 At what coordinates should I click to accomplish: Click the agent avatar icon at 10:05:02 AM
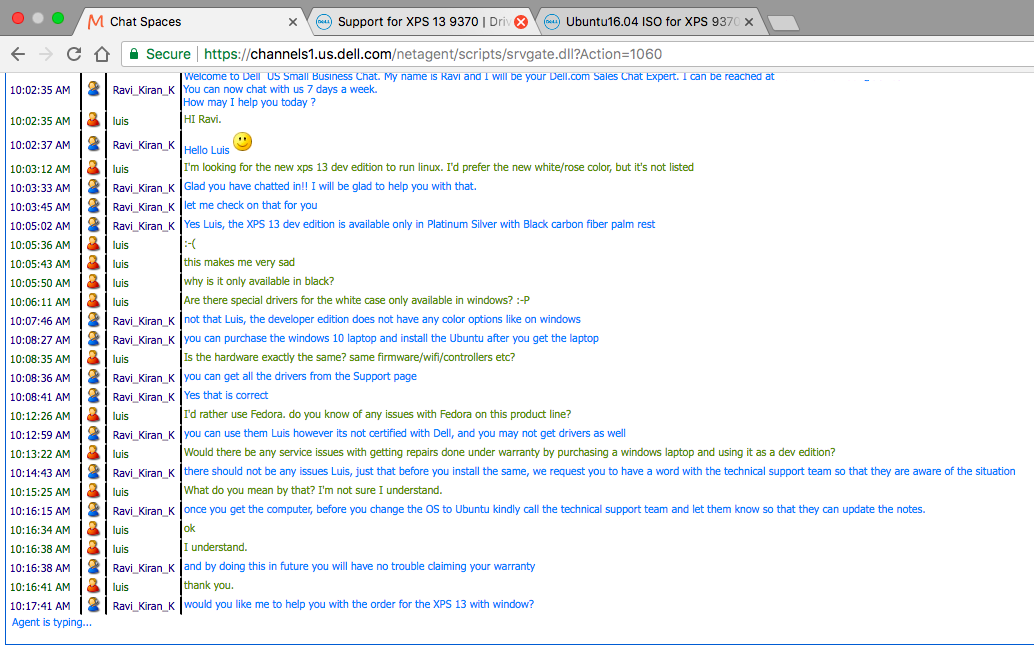94,224
